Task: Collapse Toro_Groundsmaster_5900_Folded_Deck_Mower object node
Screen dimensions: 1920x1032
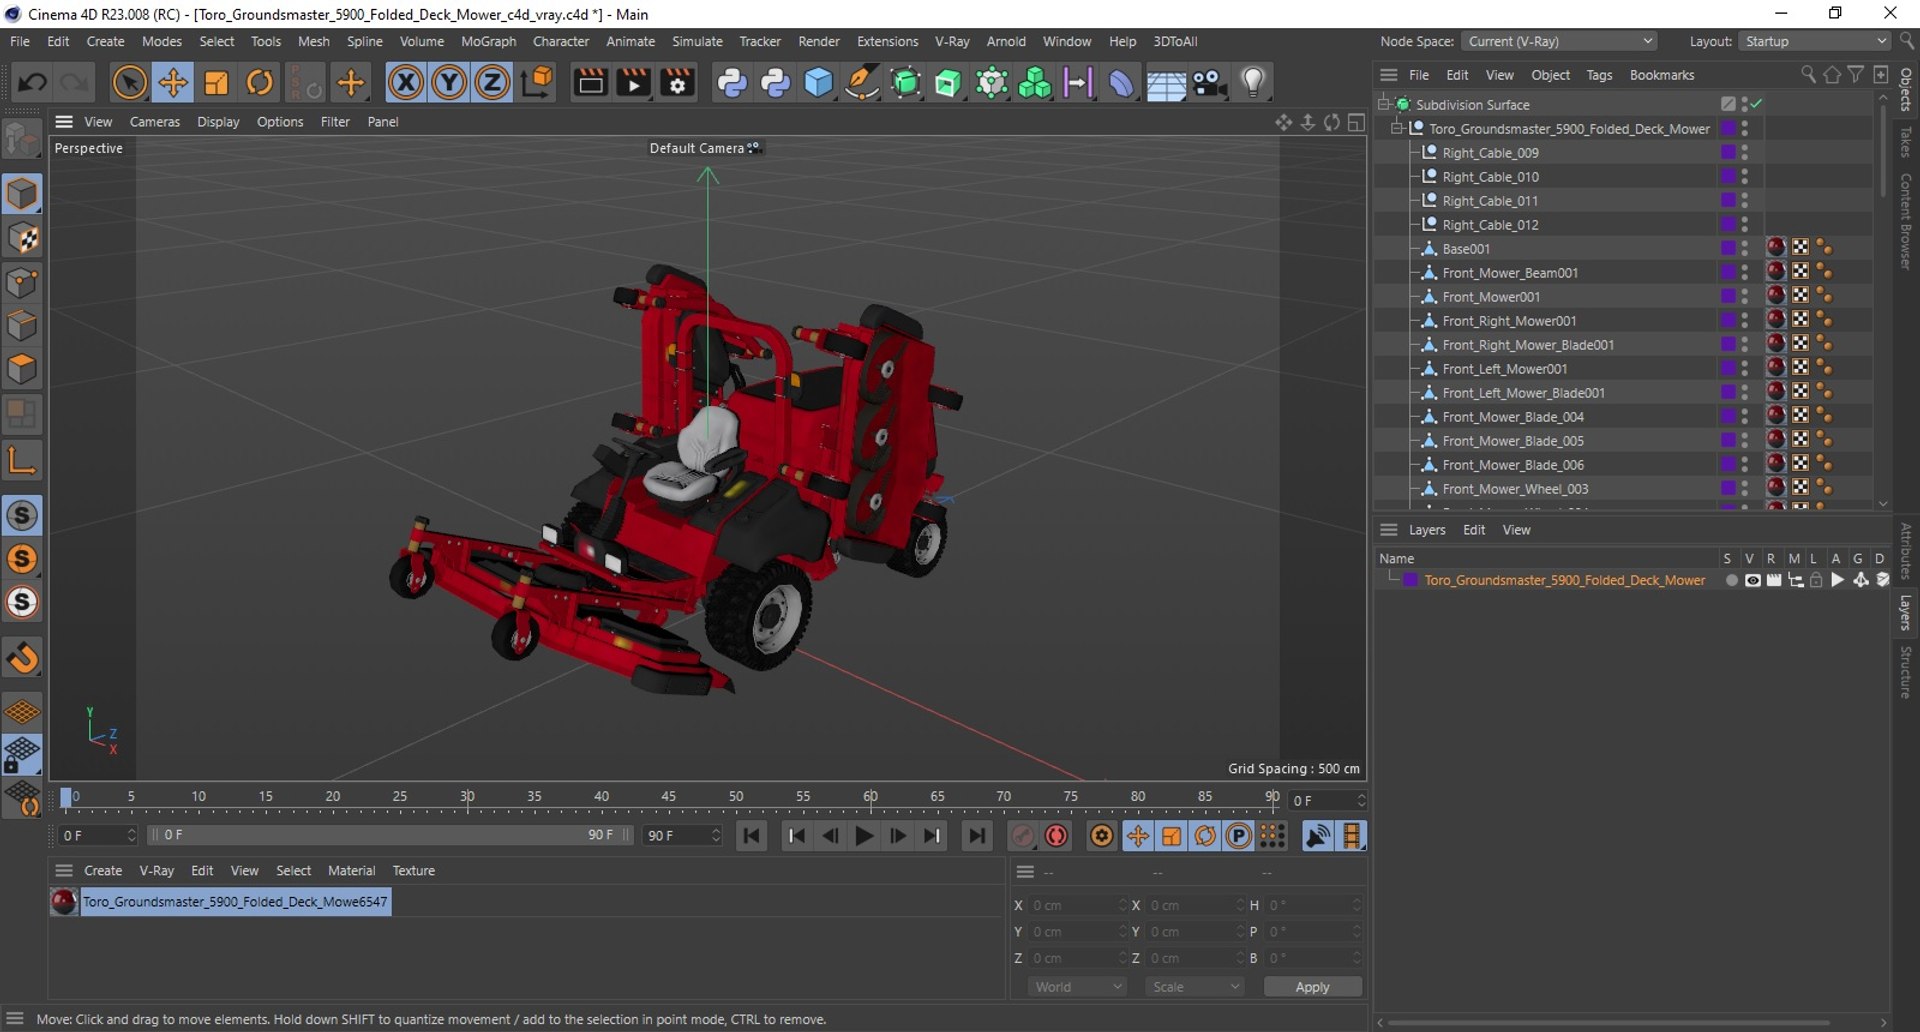Action: tap(1398, 128)
